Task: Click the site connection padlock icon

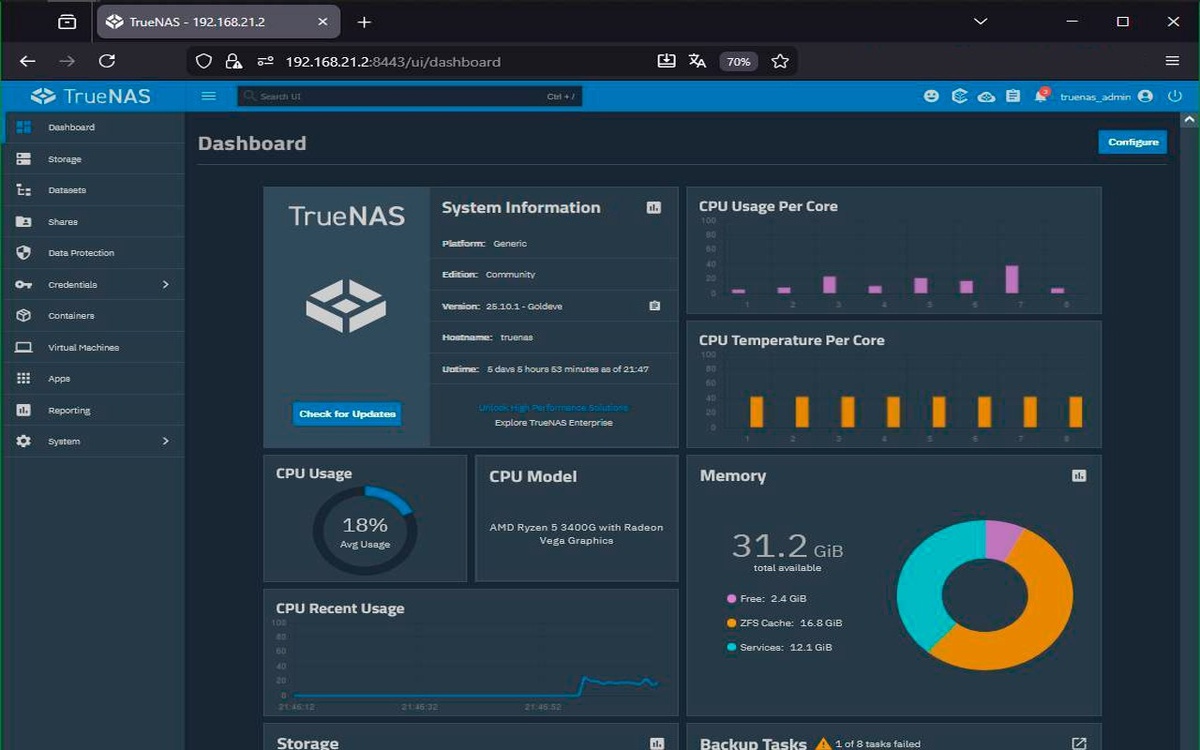Action: tap(233, 61)
